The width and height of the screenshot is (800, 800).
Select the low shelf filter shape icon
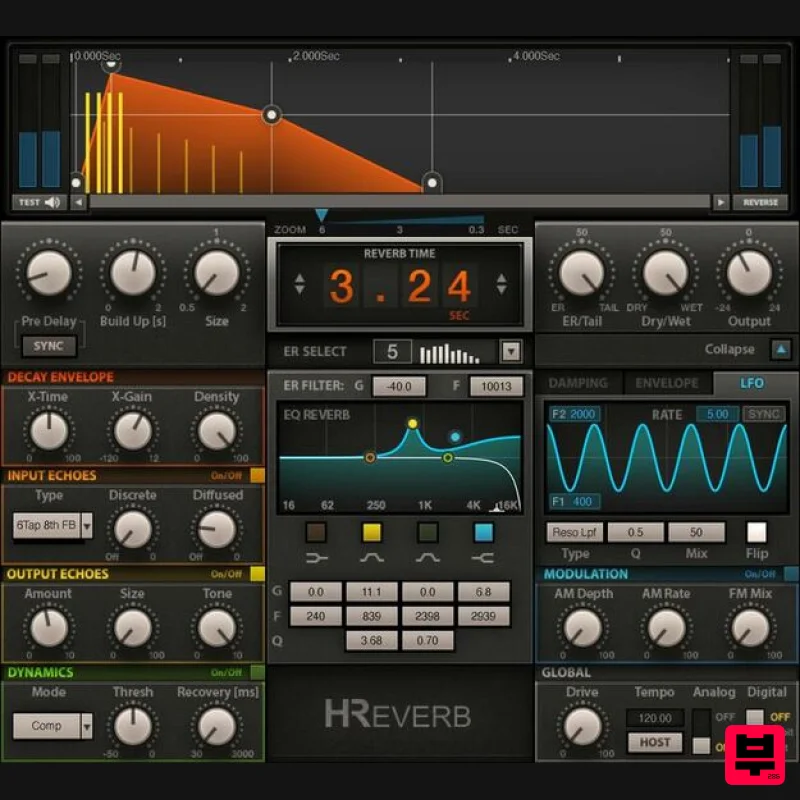(x=316, y=558)
